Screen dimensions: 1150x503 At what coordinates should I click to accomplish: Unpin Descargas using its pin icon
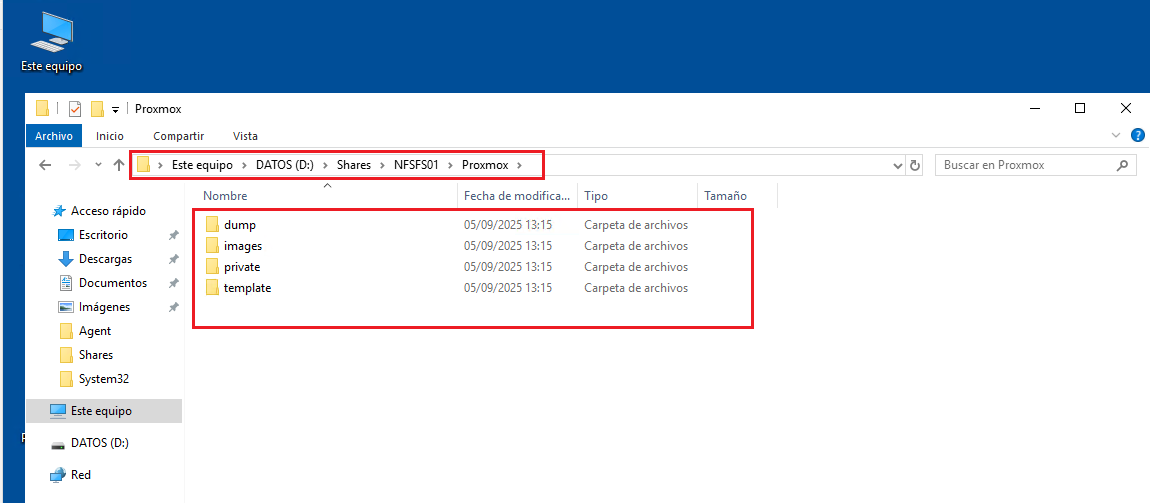pyautogui.click(x=173, y=259)
